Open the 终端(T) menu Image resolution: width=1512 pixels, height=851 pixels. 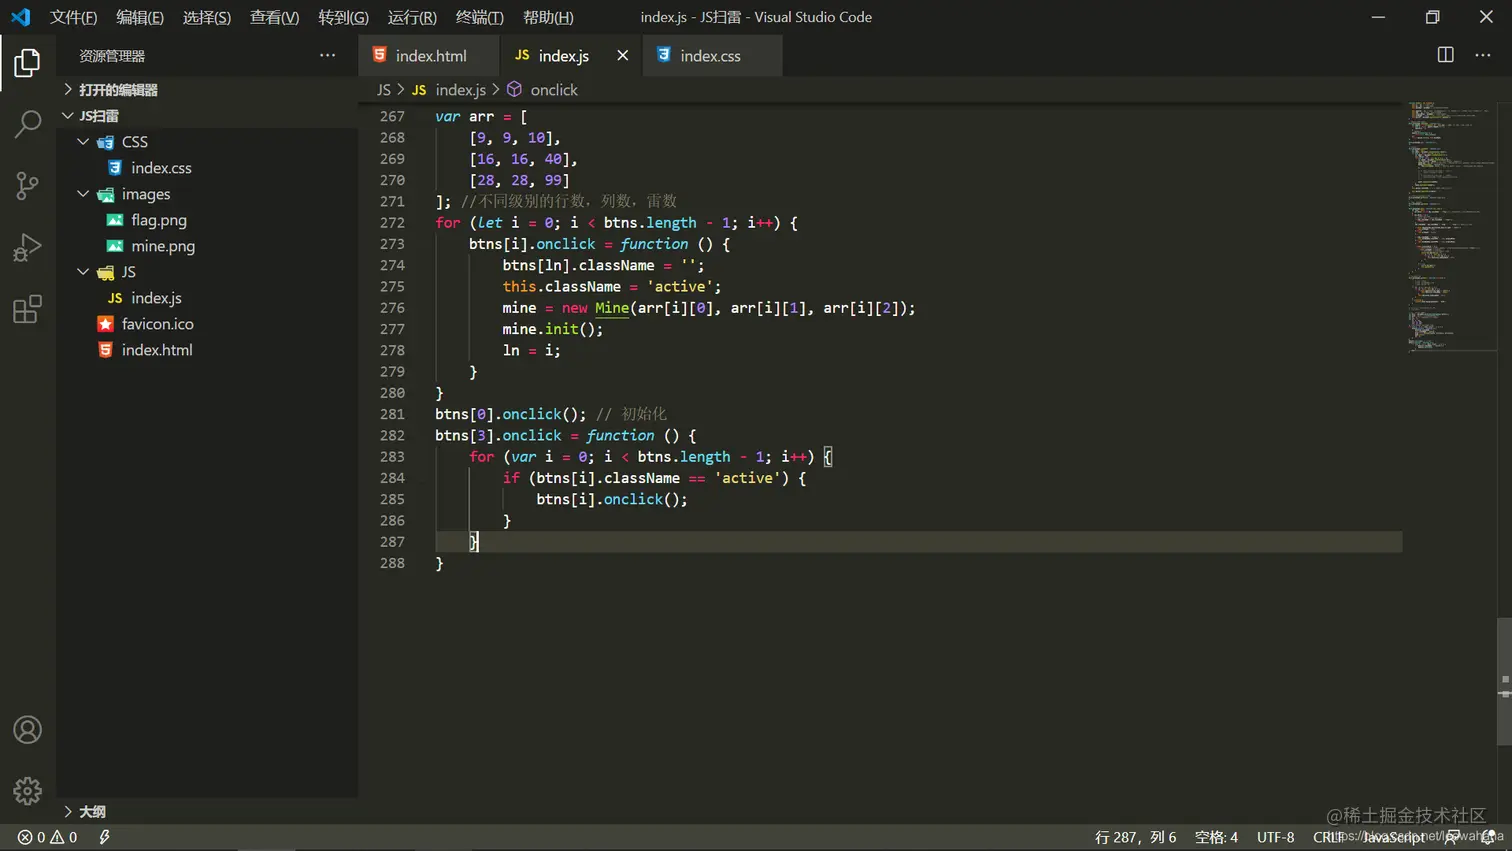coord(480,17)
